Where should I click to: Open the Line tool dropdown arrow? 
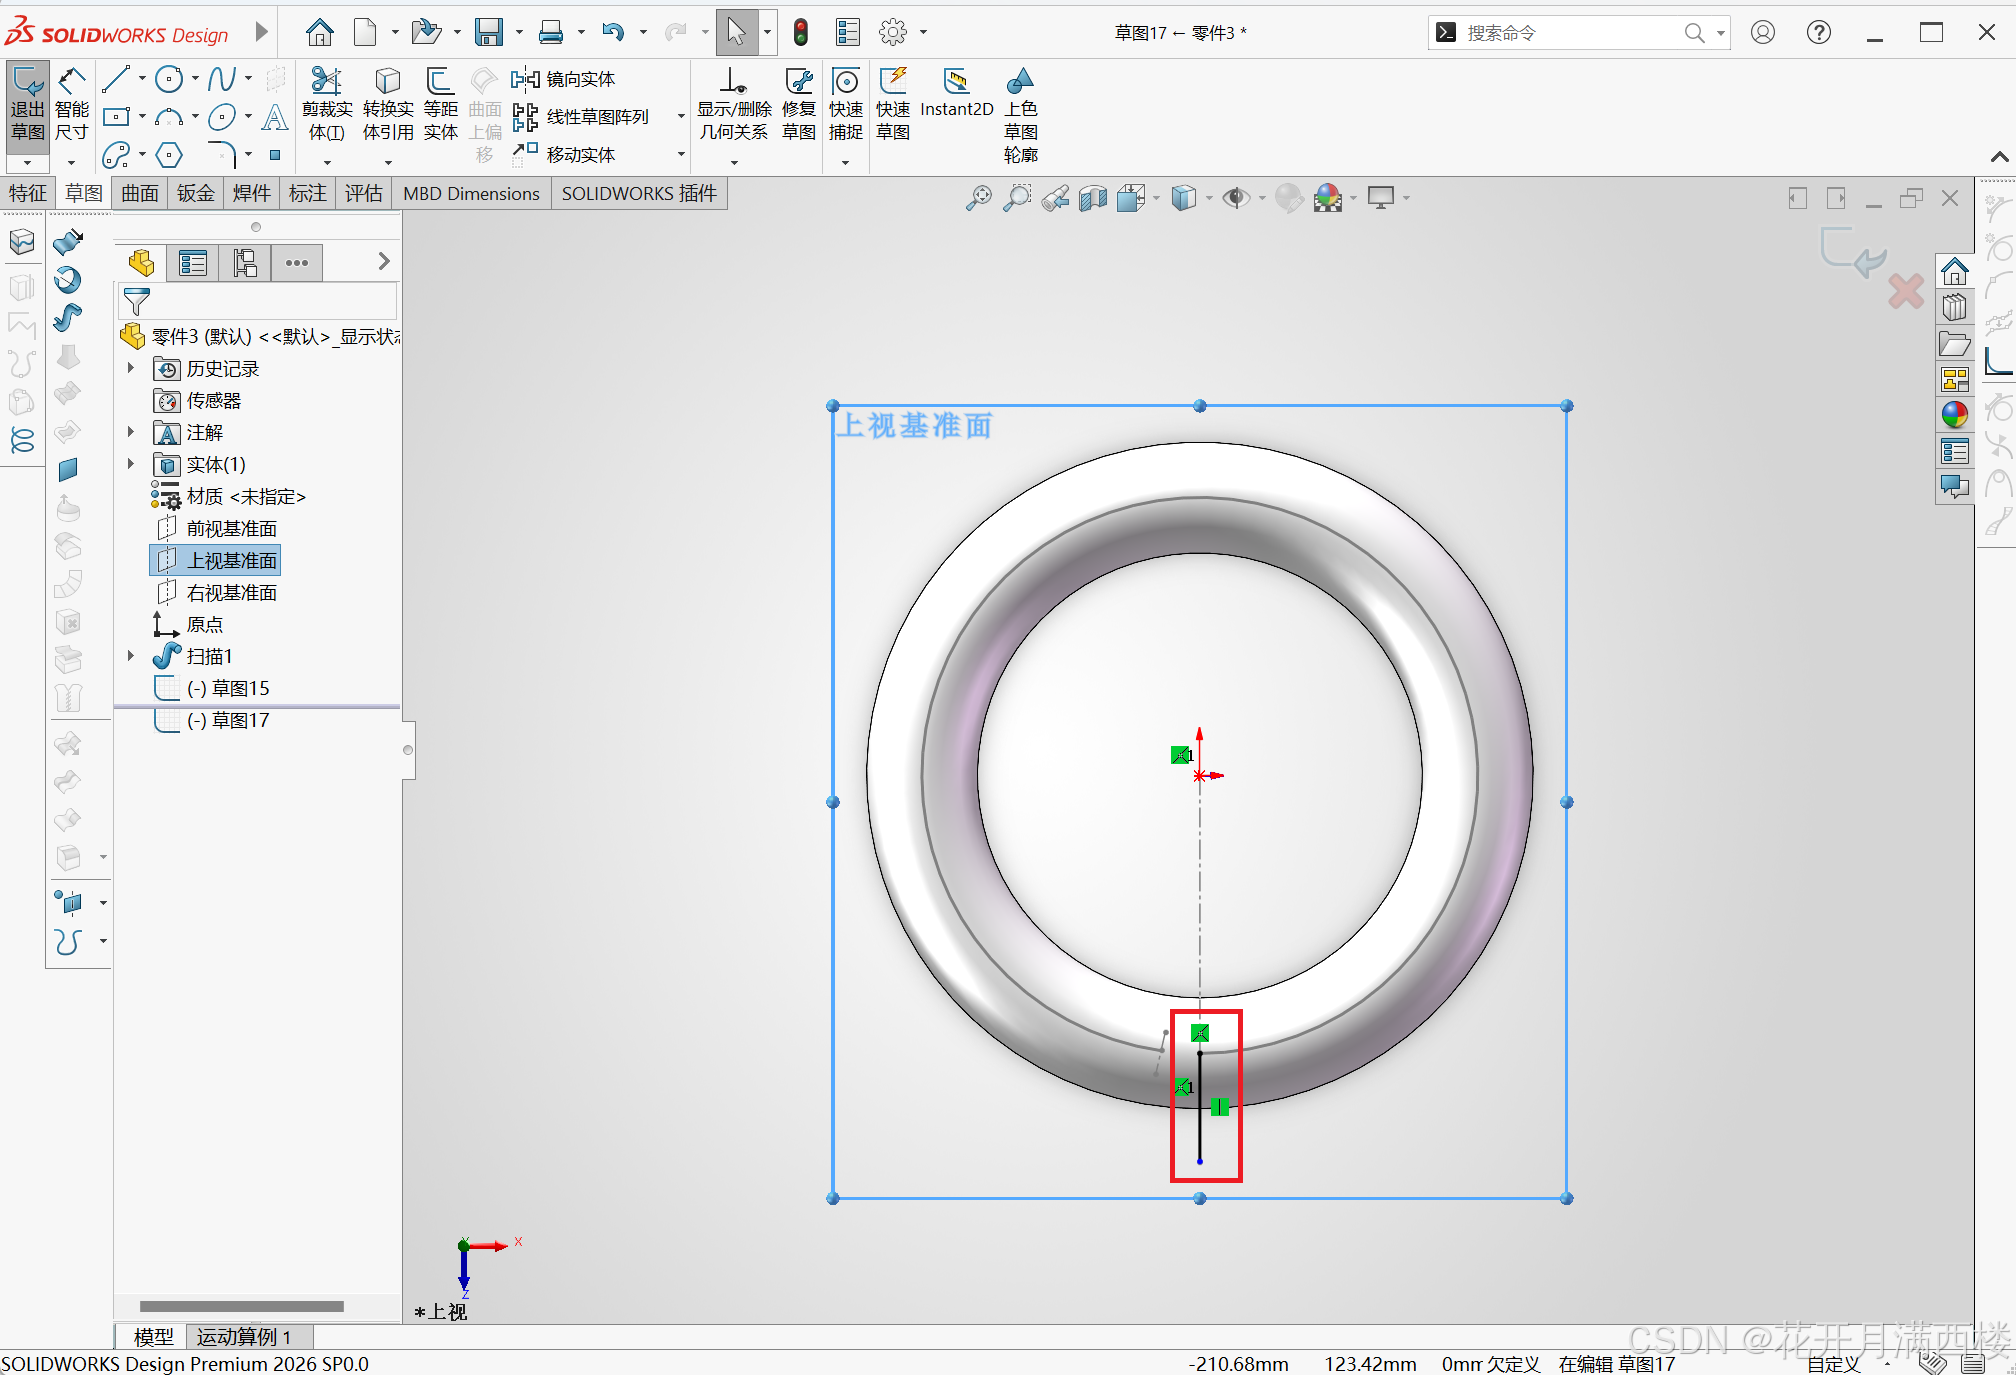142,79
